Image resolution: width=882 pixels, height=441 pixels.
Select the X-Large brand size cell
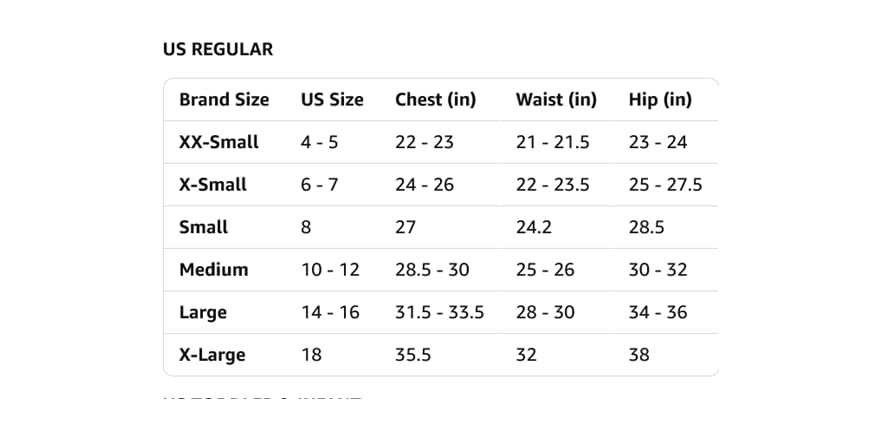212,356
